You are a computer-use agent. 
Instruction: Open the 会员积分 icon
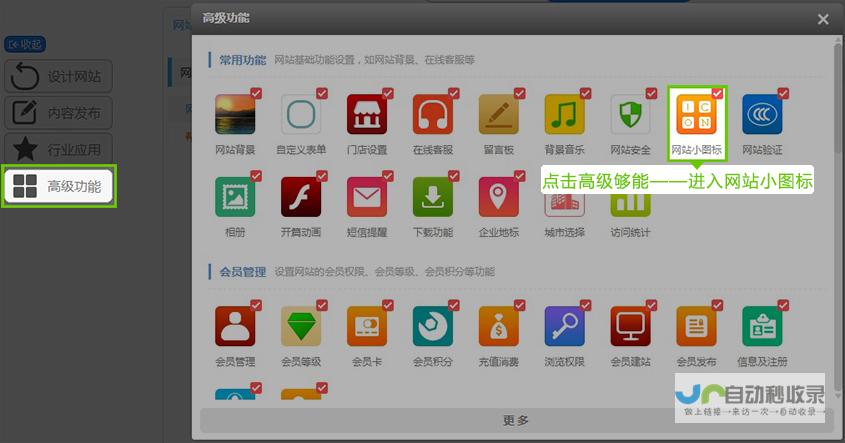pos(433,326)
